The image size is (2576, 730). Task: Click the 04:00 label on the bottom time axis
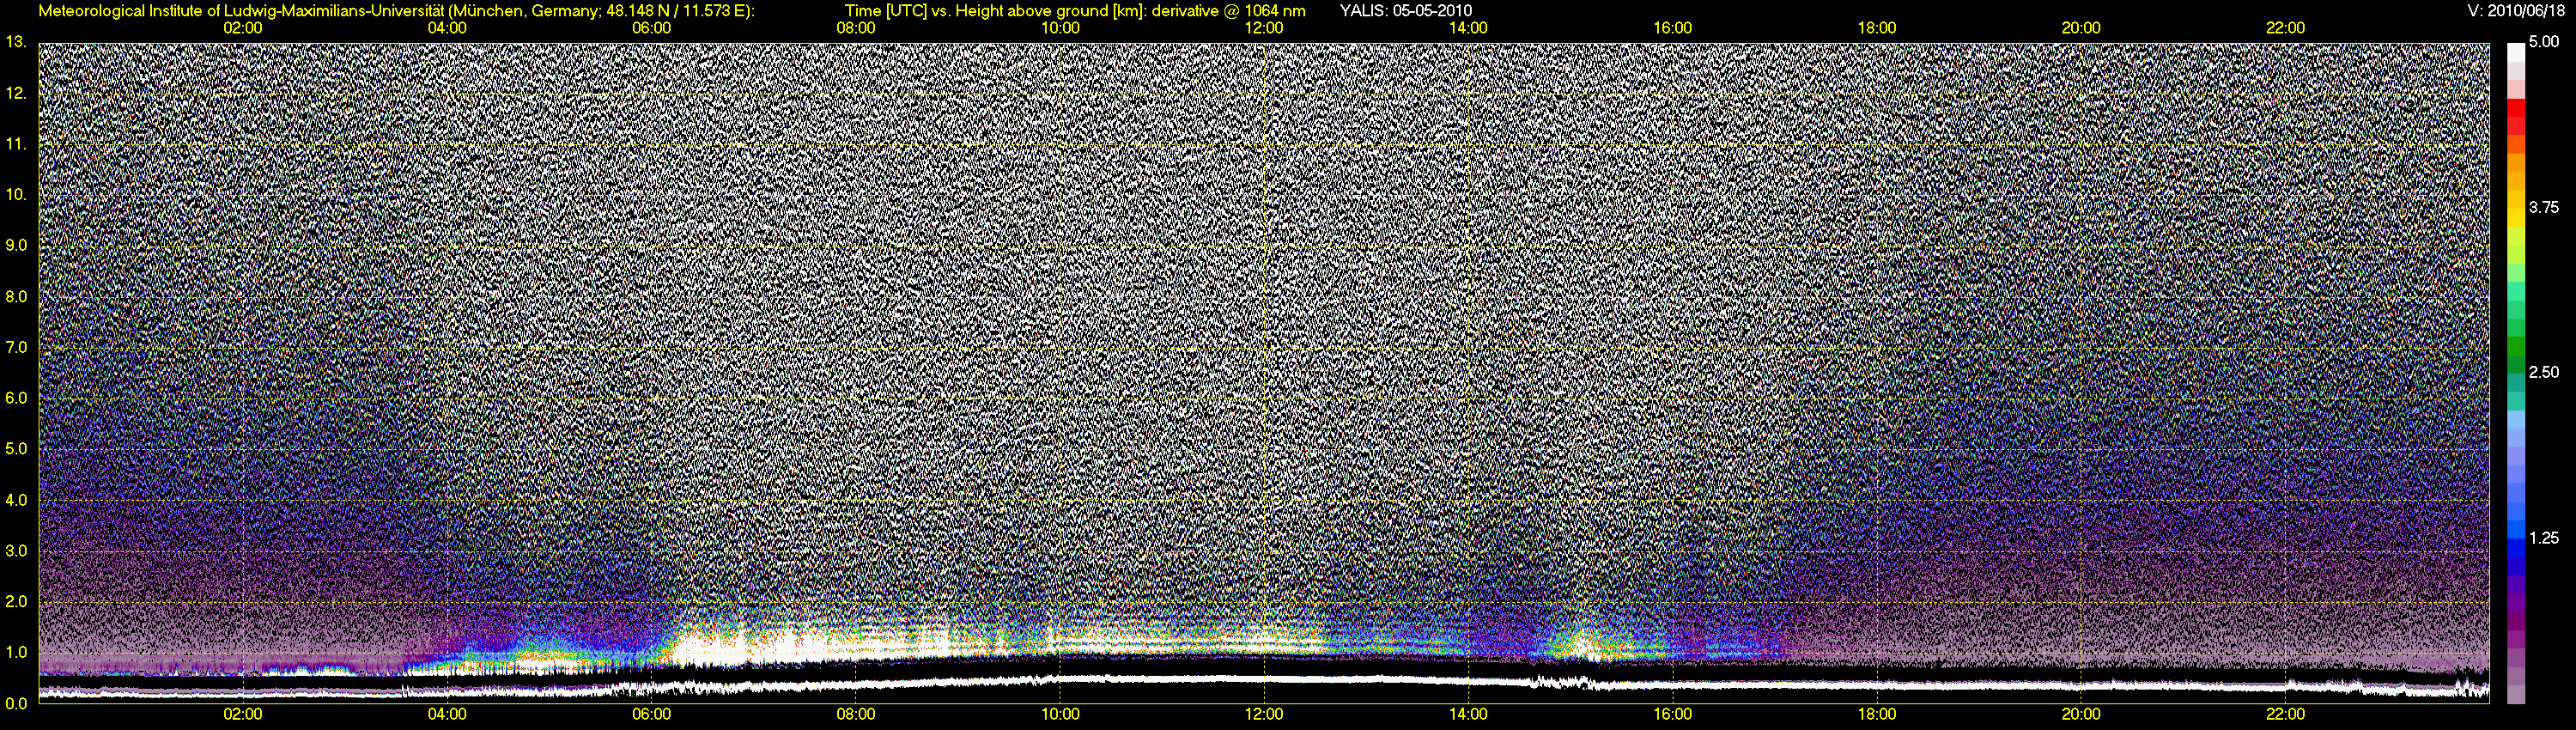447,714
